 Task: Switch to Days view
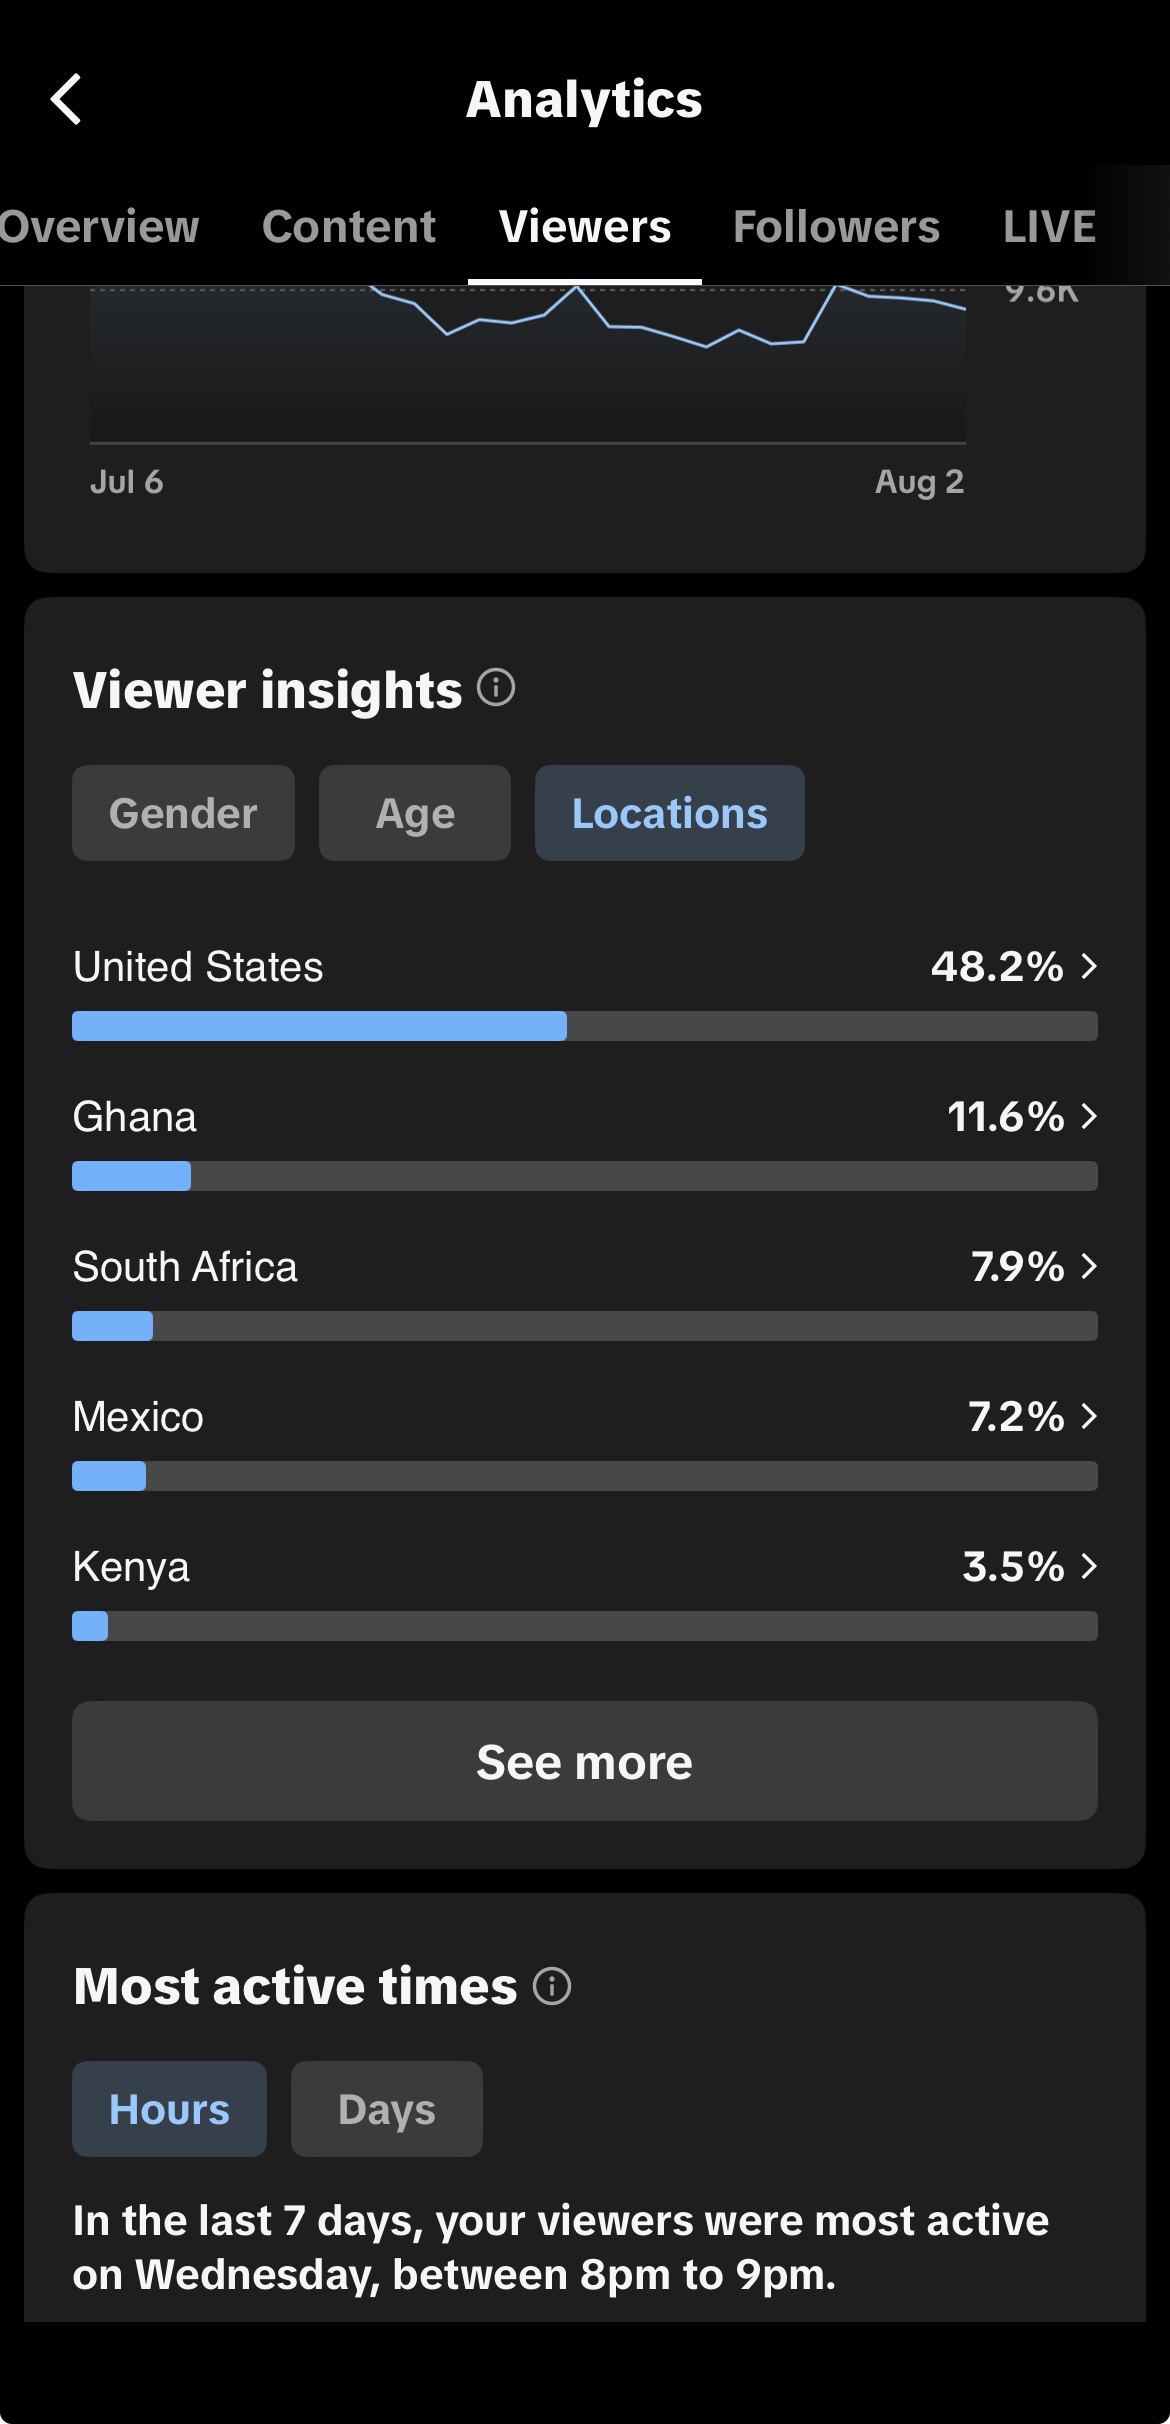387,2109
